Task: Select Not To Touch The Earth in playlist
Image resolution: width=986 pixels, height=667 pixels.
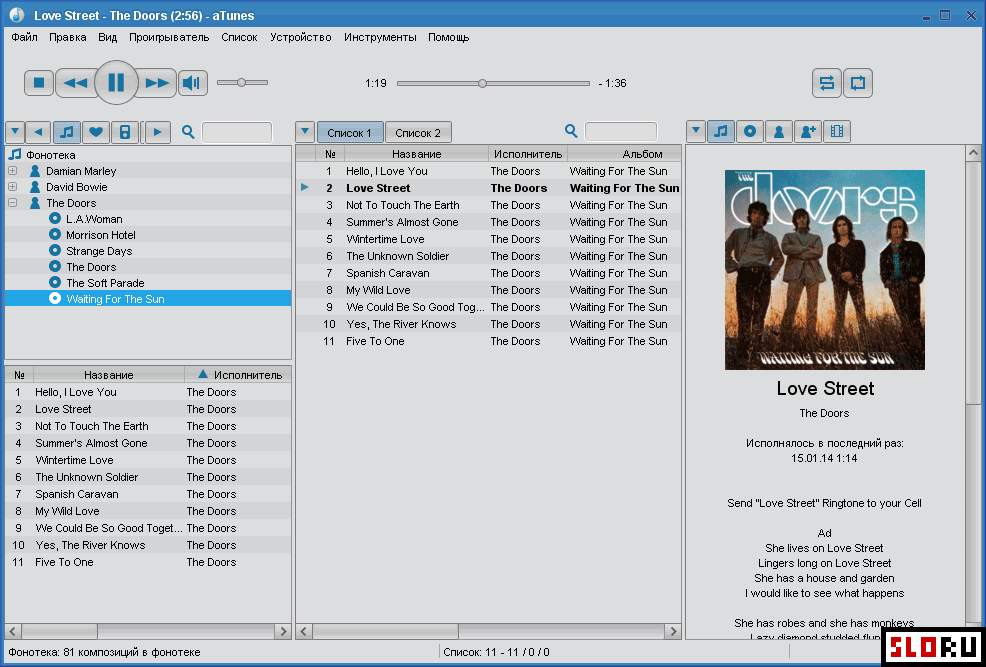Action: pyautogui.click(x=489, y=205)
